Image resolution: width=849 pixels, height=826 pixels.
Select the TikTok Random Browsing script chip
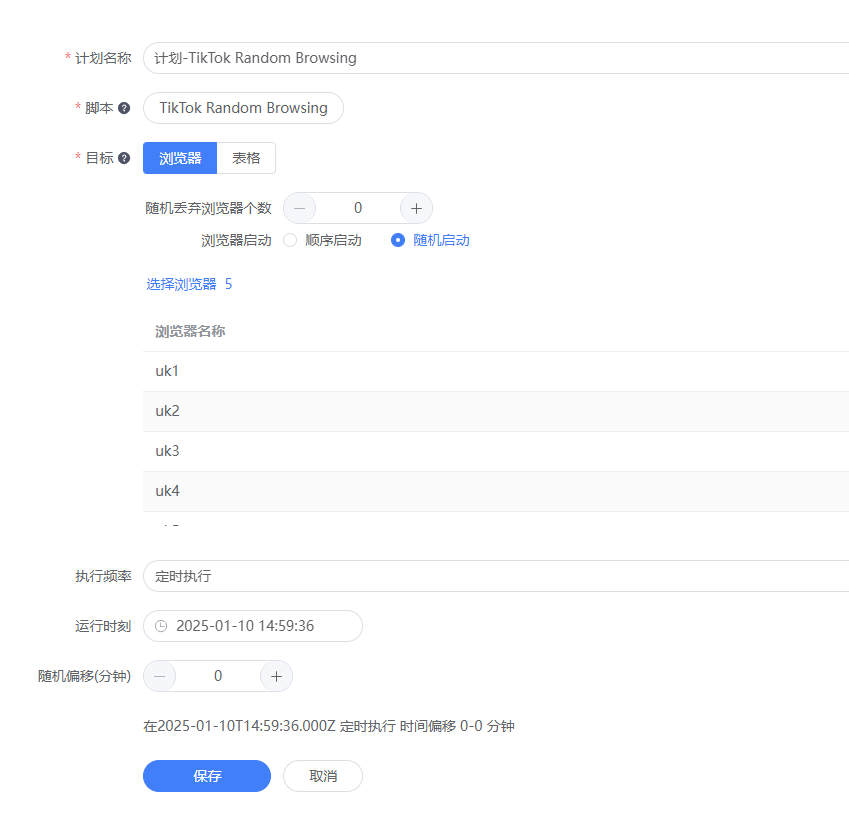pos(243,108)
